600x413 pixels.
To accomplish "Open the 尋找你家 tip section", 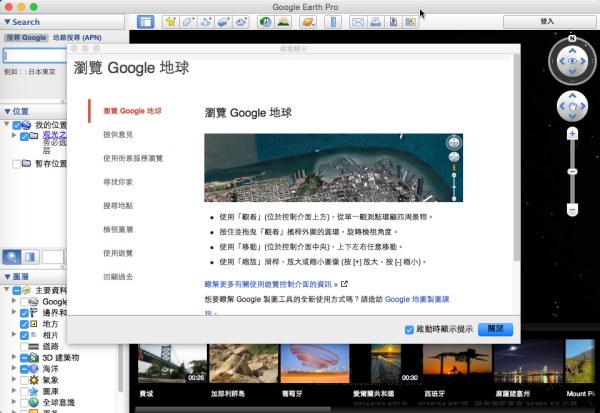I will coord(118,181).
